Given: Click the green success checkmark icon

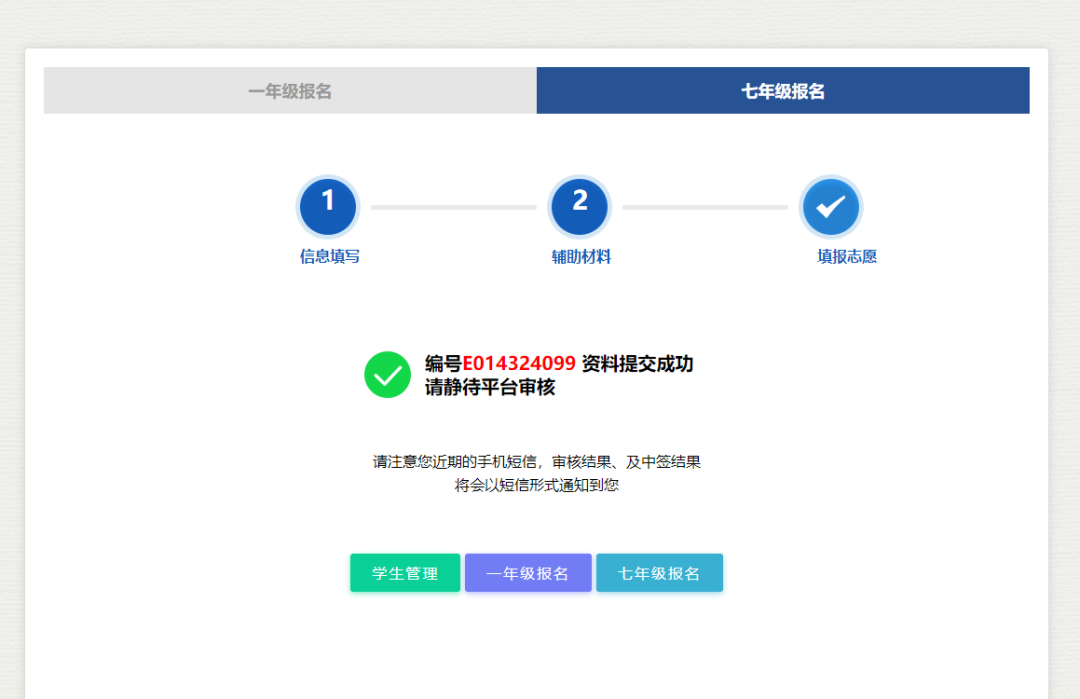Looking at the screenshot, I should [387, 375].
